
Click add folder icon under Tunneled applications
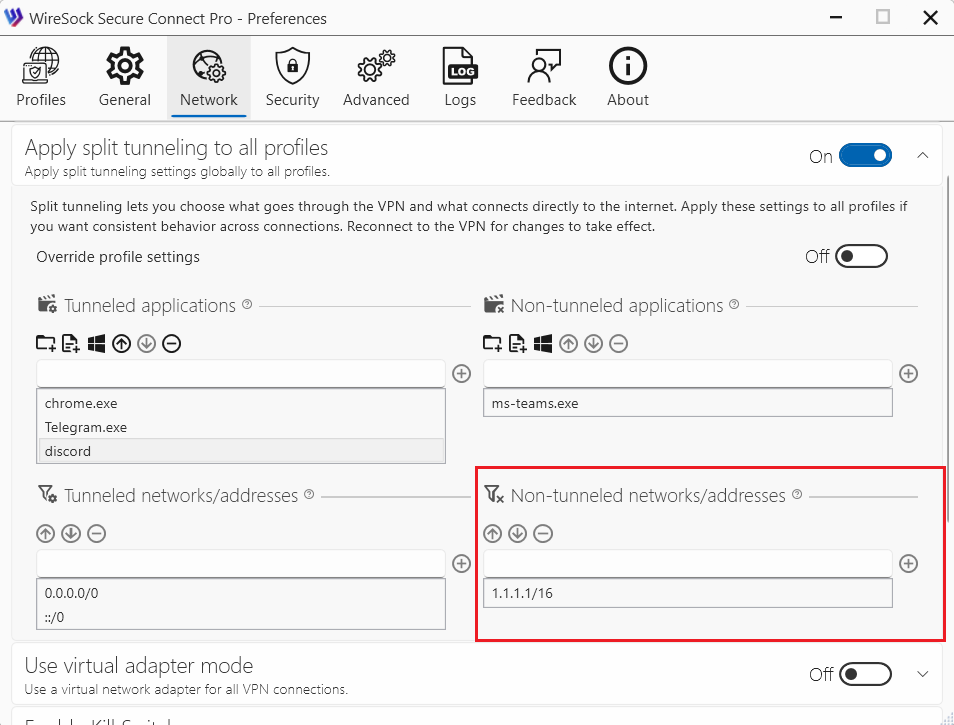point(46,344)
